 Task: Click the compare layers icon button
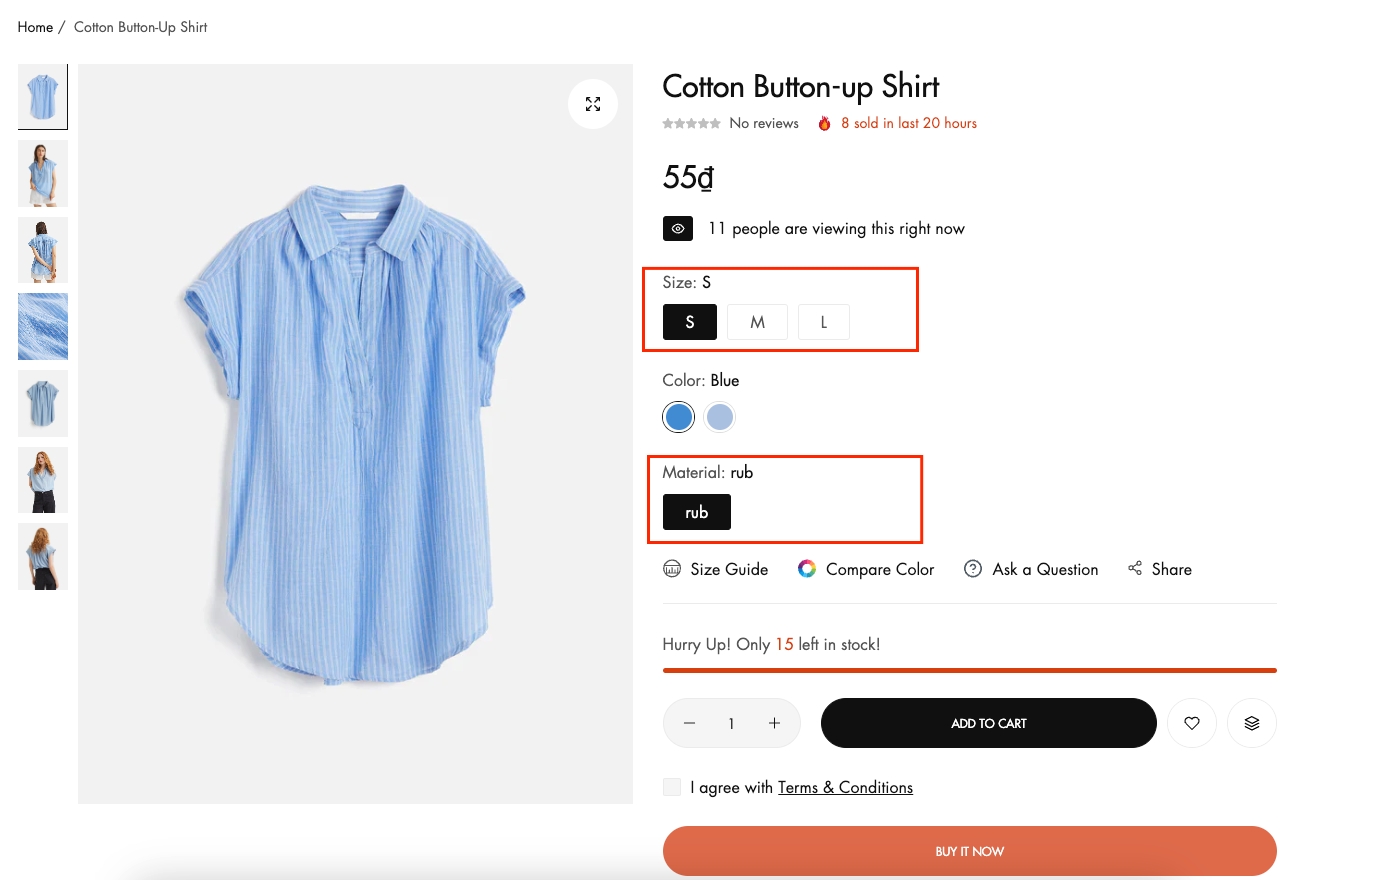pos(1252,723)
